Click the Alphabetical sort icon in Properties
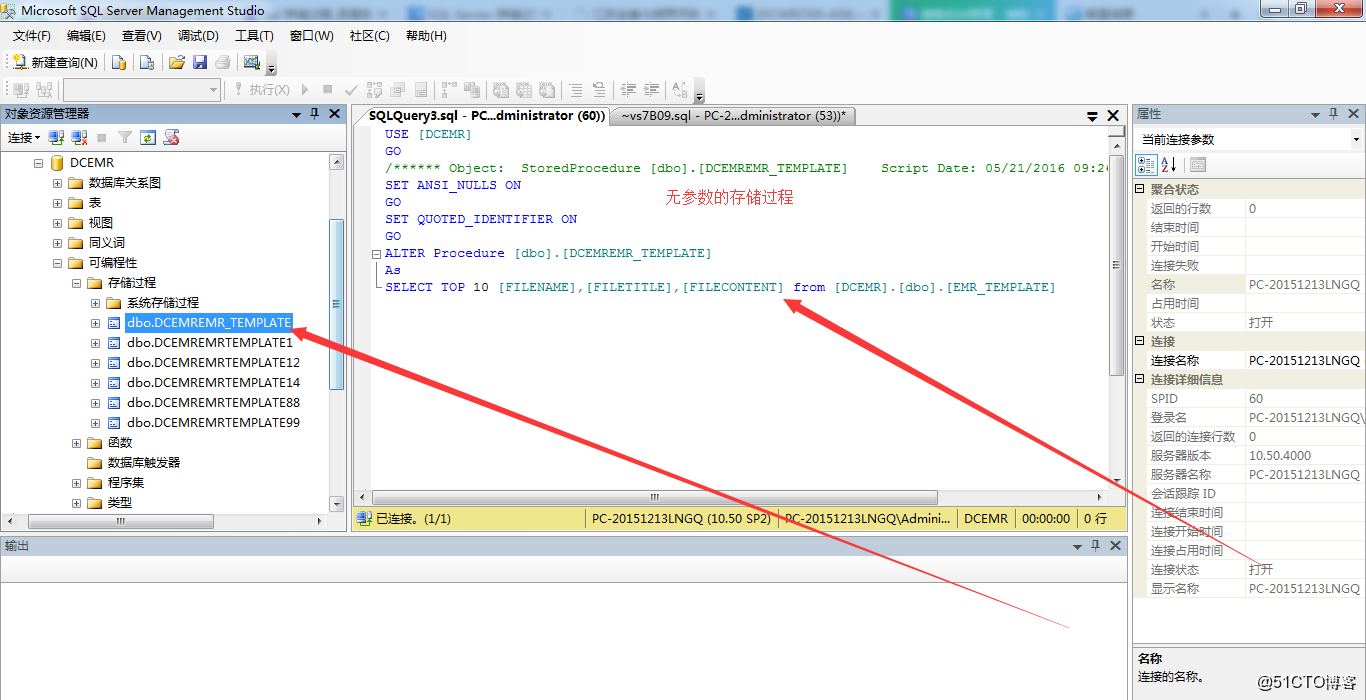The height and width of the screenshot is (700, 1366). (x=1168, y=165)
